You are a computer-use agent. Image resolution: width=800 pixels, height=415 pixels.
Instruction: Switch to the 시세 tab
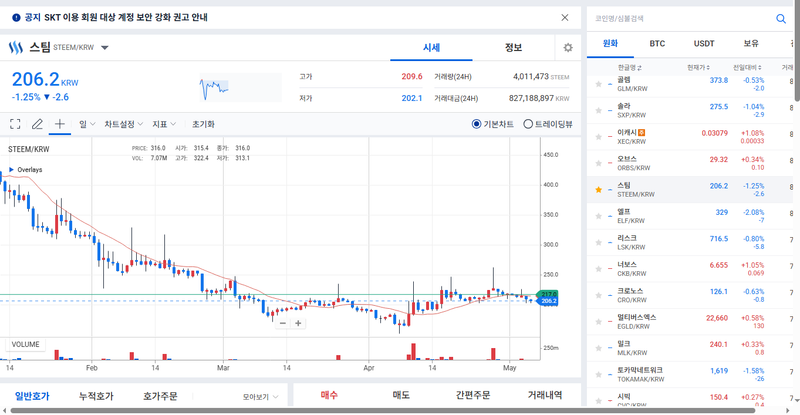431,47
